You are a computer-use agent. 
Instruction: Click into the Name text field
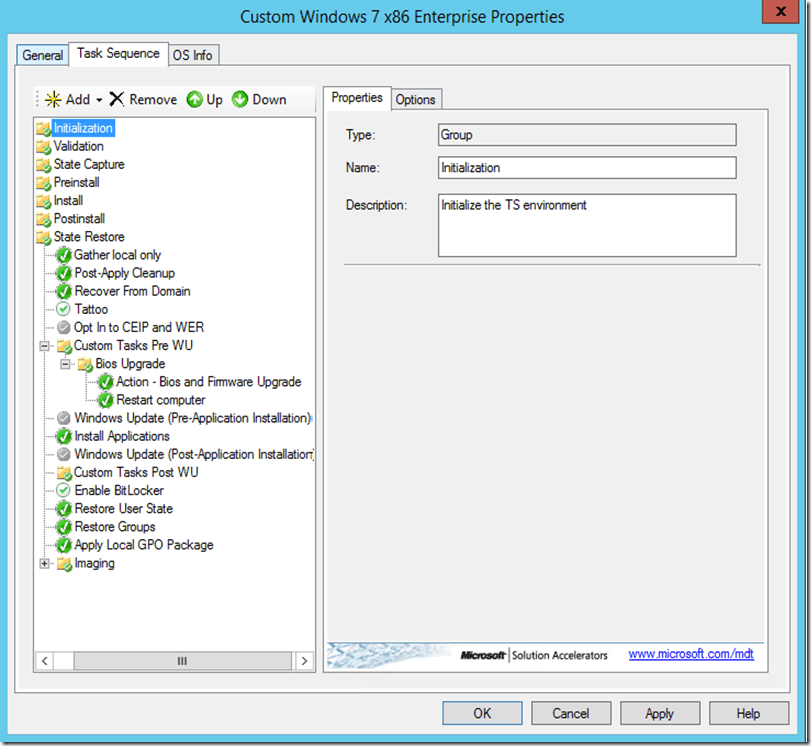[x=586, y=168]
